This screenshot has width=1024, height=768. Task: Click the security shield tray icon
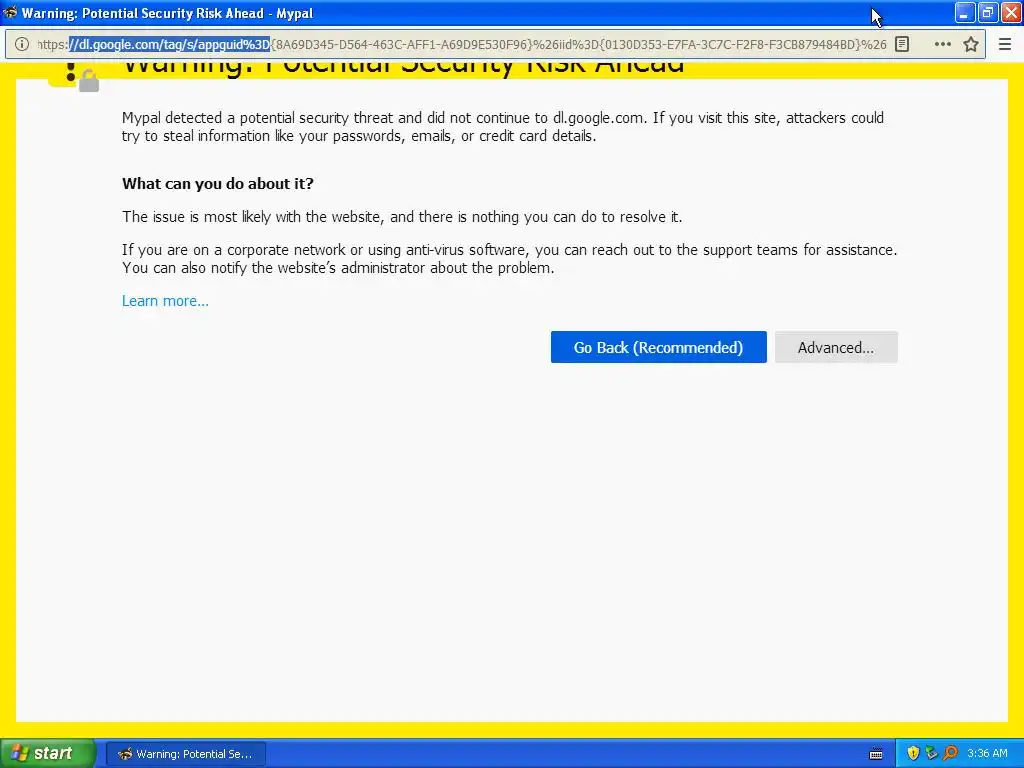tap(913, 753)
